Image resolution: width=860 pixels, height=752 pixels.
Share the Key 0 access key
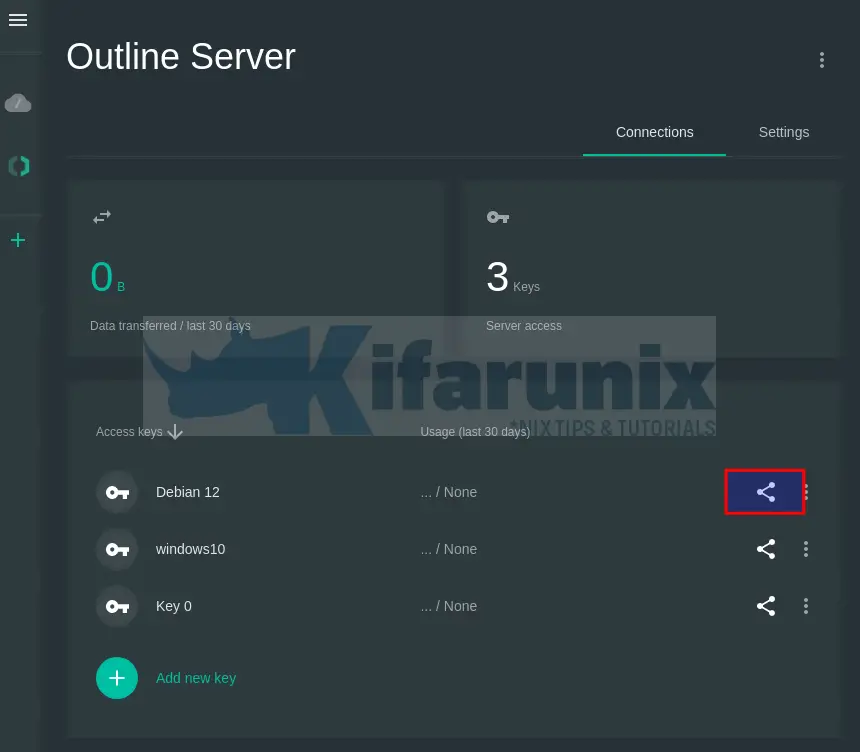pos(765,606)
